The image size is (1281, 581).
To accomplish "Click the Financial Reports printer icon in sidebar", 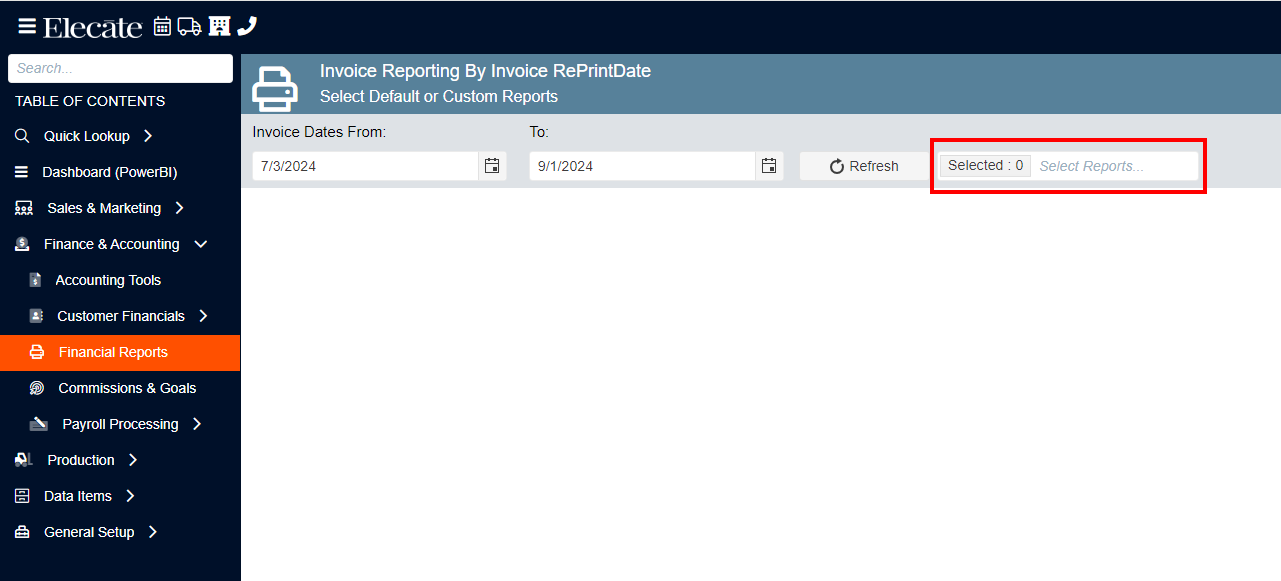I will pos(37,352).
